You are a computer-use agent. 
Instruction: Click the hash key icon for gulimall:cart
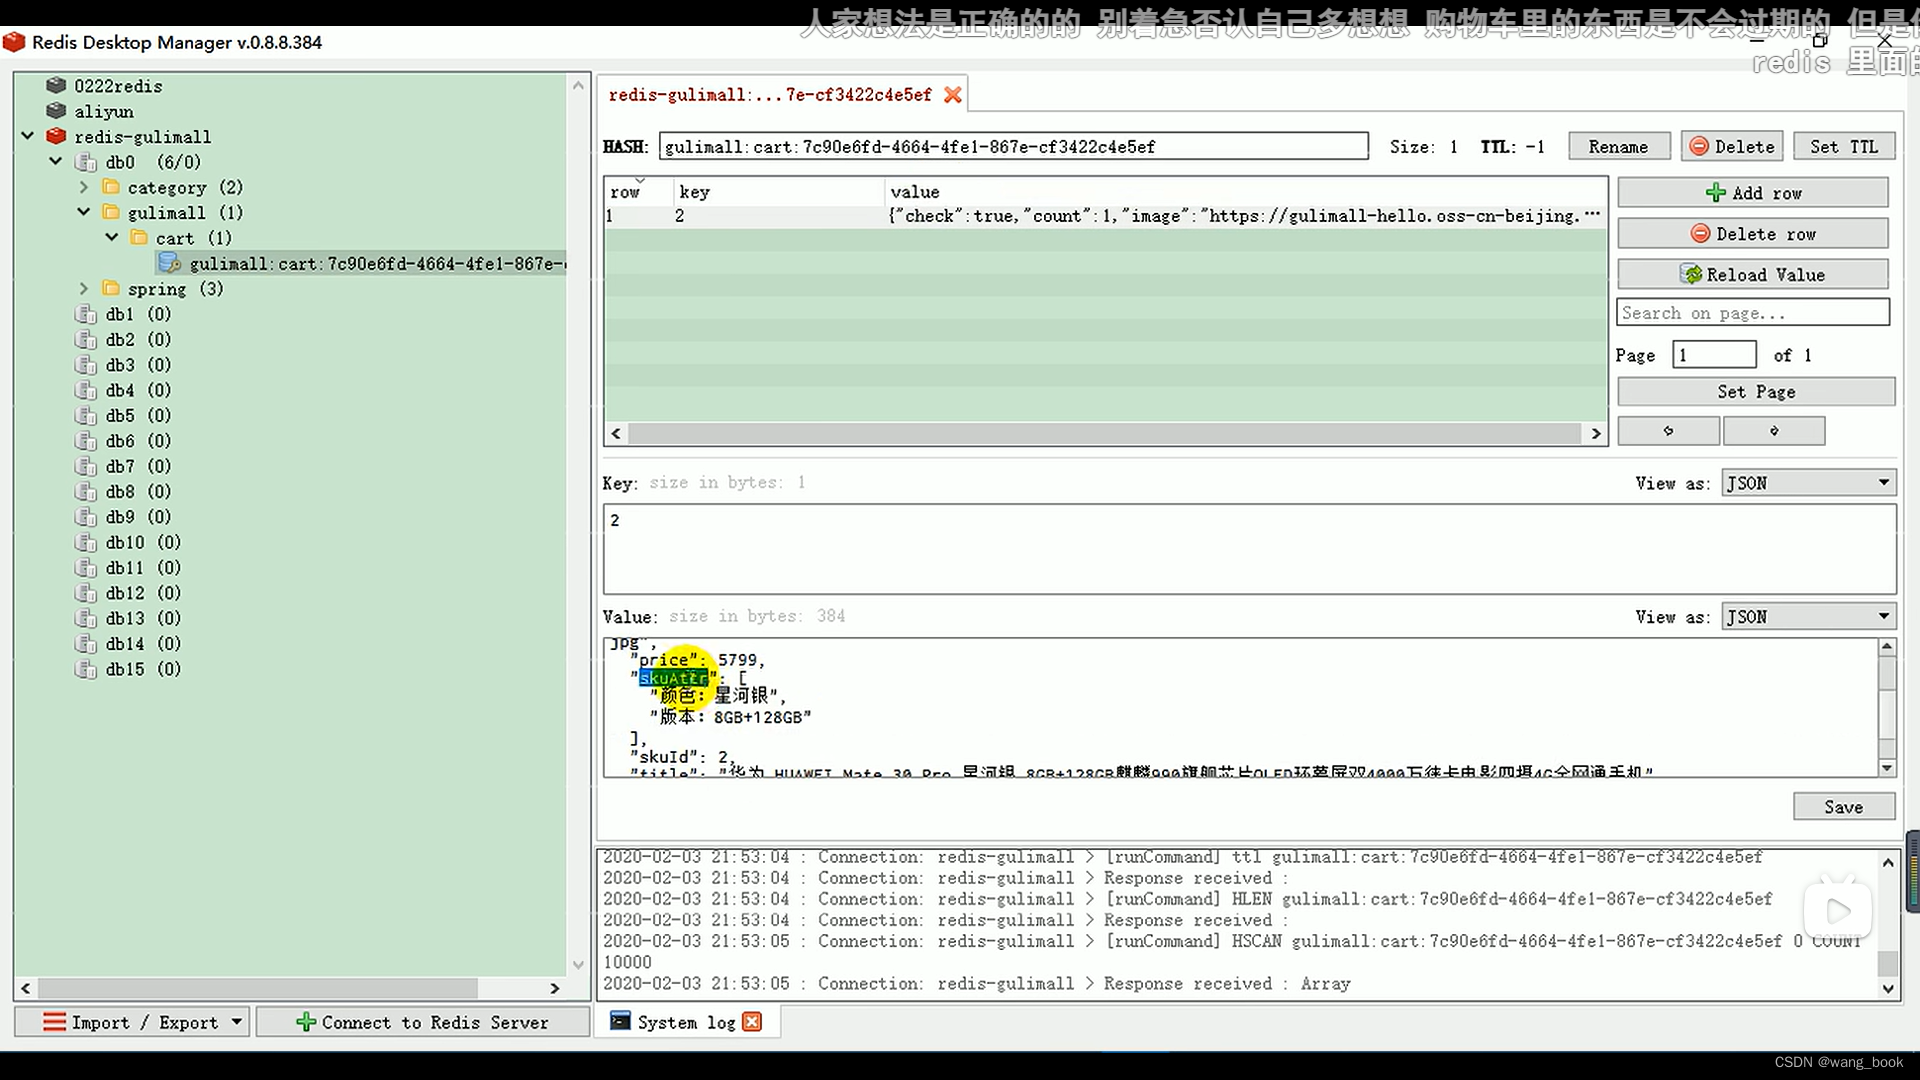click(169, 263)
